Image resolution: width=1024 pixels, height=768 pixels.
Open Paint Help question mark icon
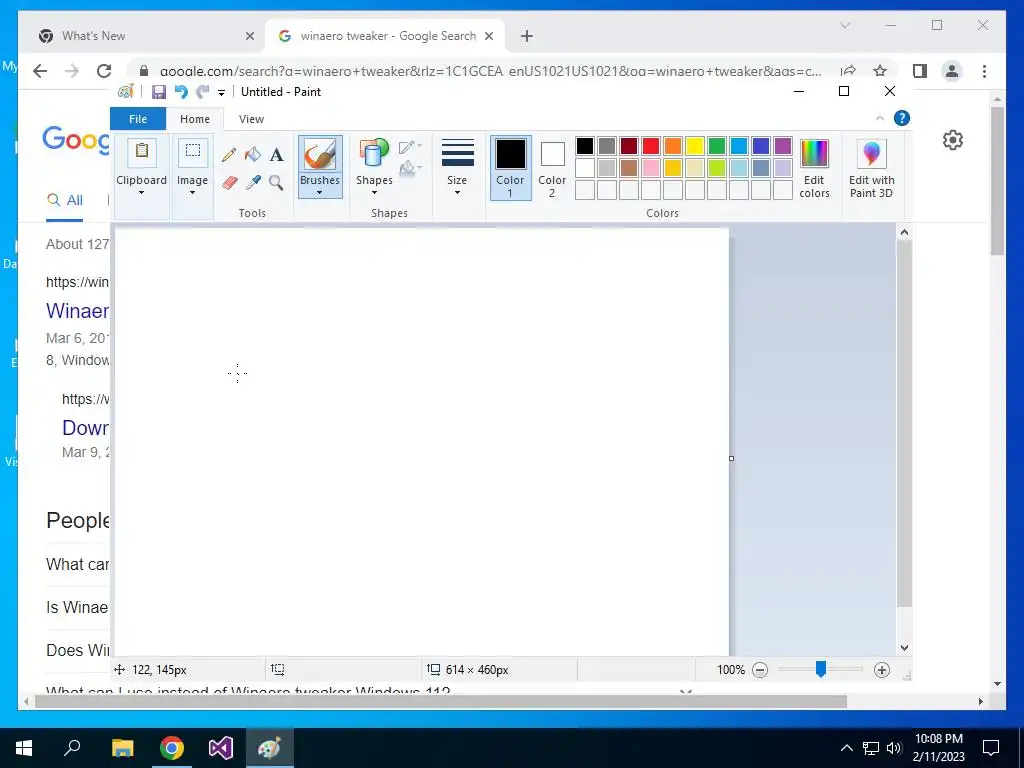[x=902, y=118]
